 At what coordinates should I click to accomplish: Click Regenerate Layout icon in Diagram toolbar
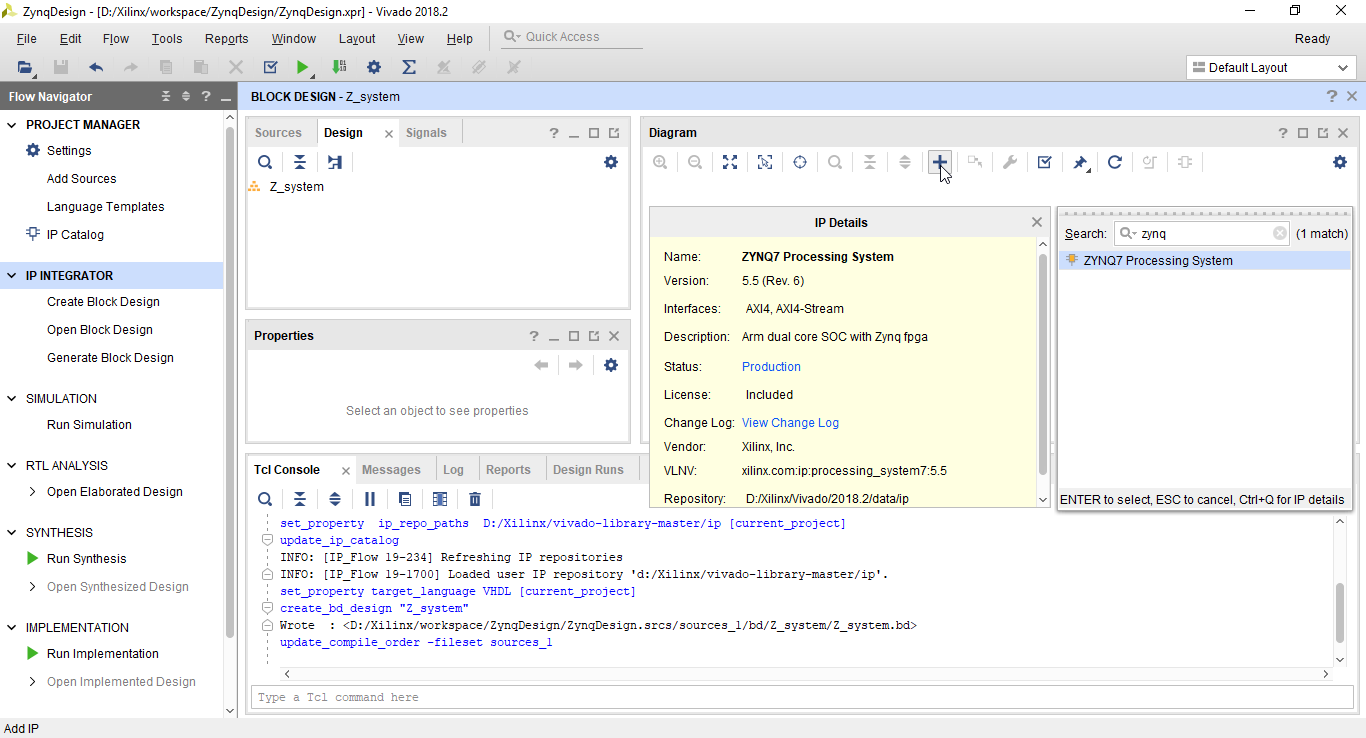[1115, 162]
